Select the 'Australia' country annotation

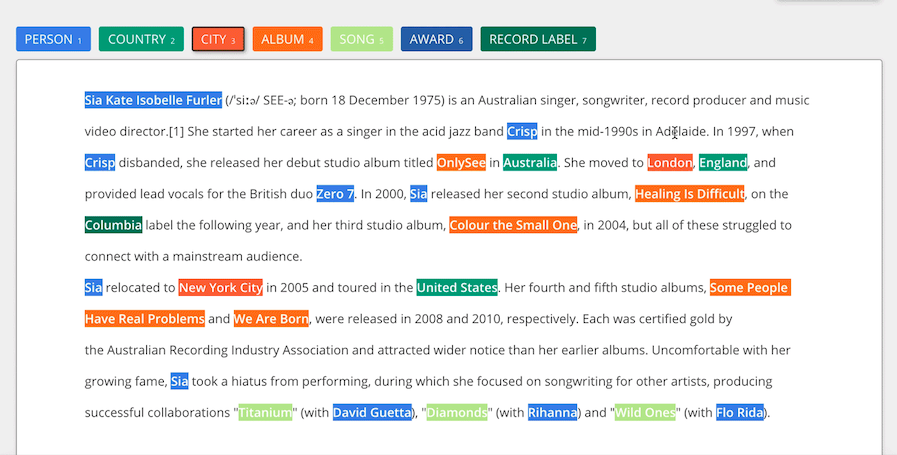click(530, 163)
